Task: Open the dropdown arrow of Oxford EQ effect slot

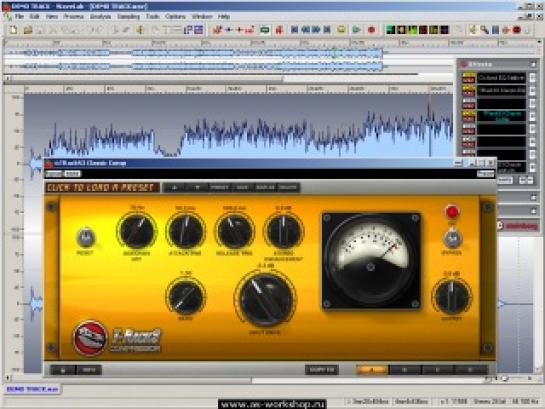Action: pos(532,78)
